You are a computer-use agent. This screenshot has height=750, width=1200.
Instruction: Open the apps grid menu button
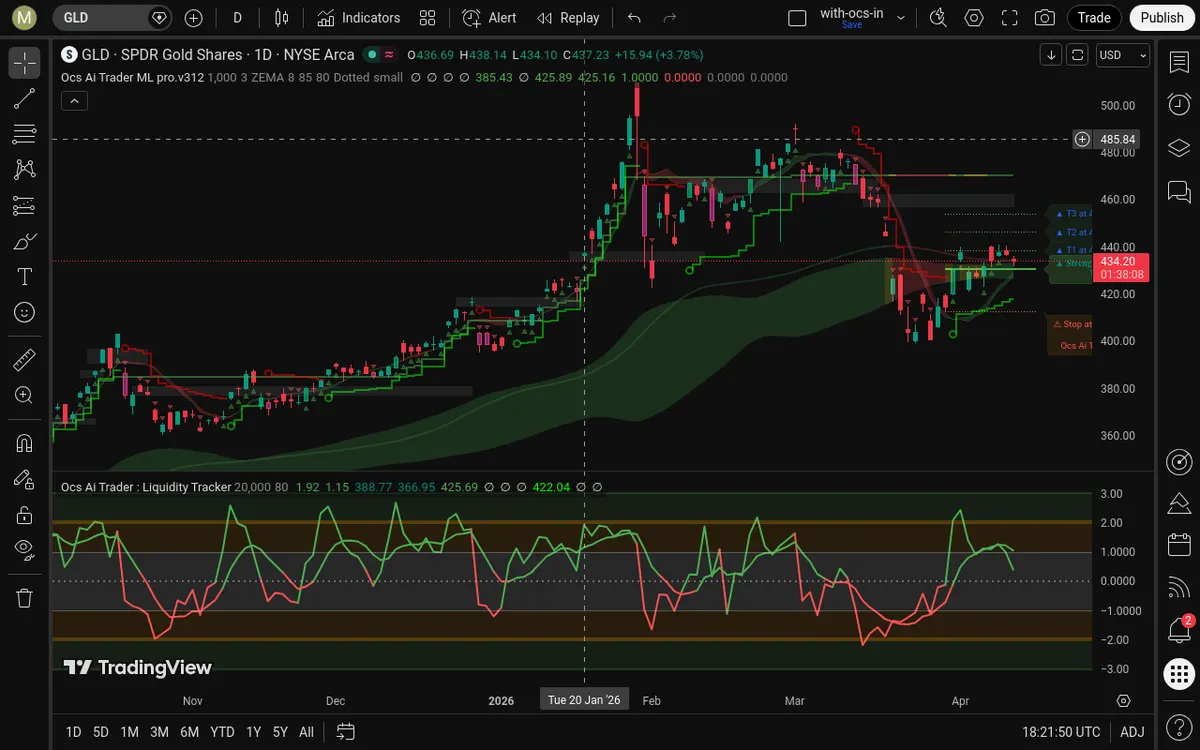click(1179, 674)
